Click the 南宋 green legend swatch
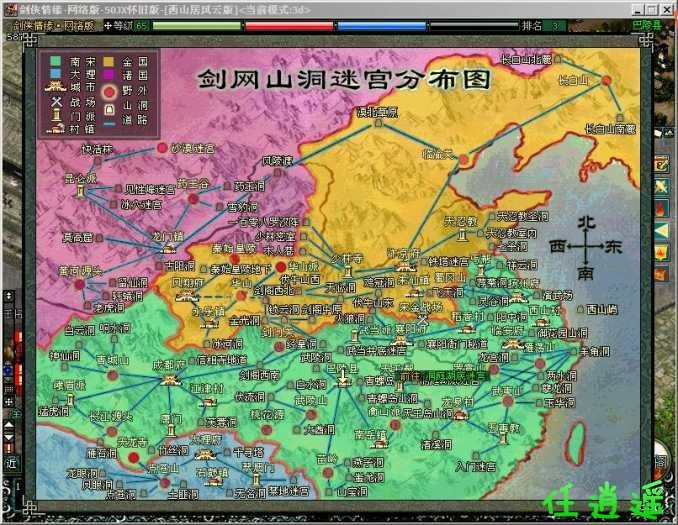Image resolution: width=678 pixels, height=525 pixels. [x=55, y=61]
